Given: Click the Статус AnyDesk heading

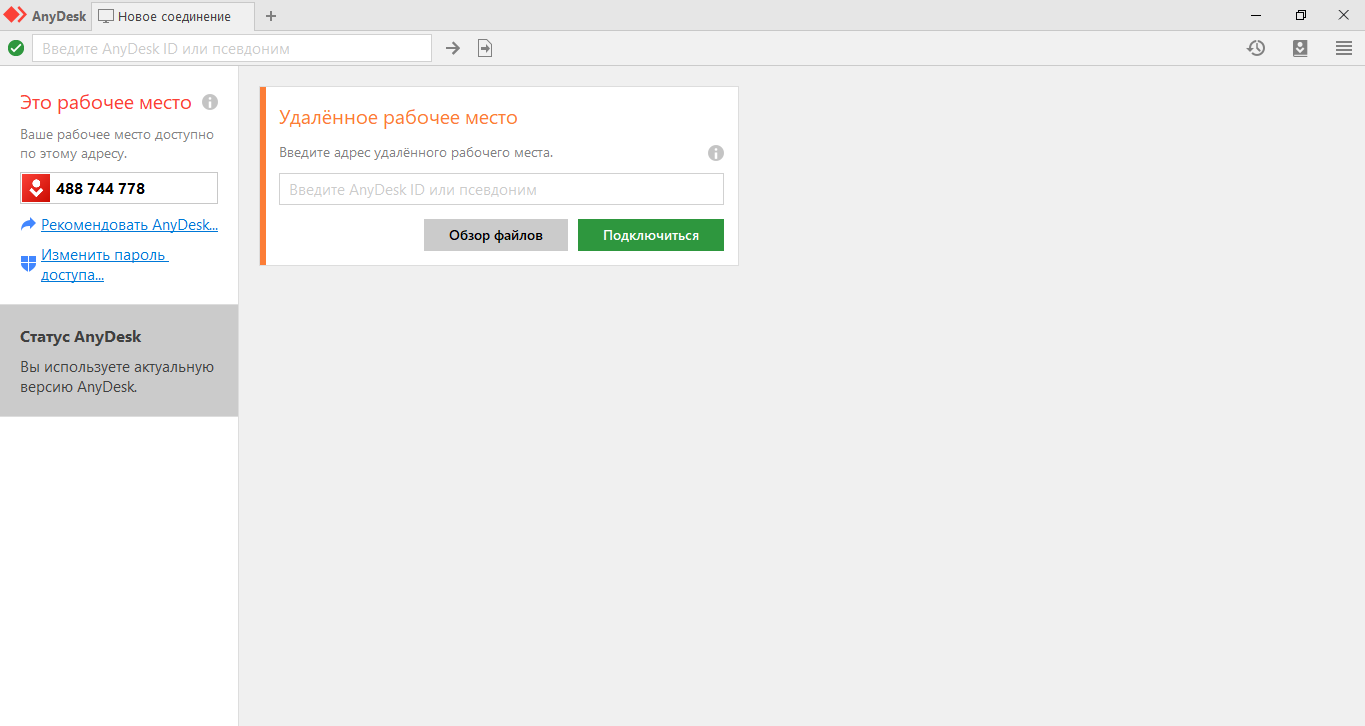Looking at the screenshot, I should [81, 337].
